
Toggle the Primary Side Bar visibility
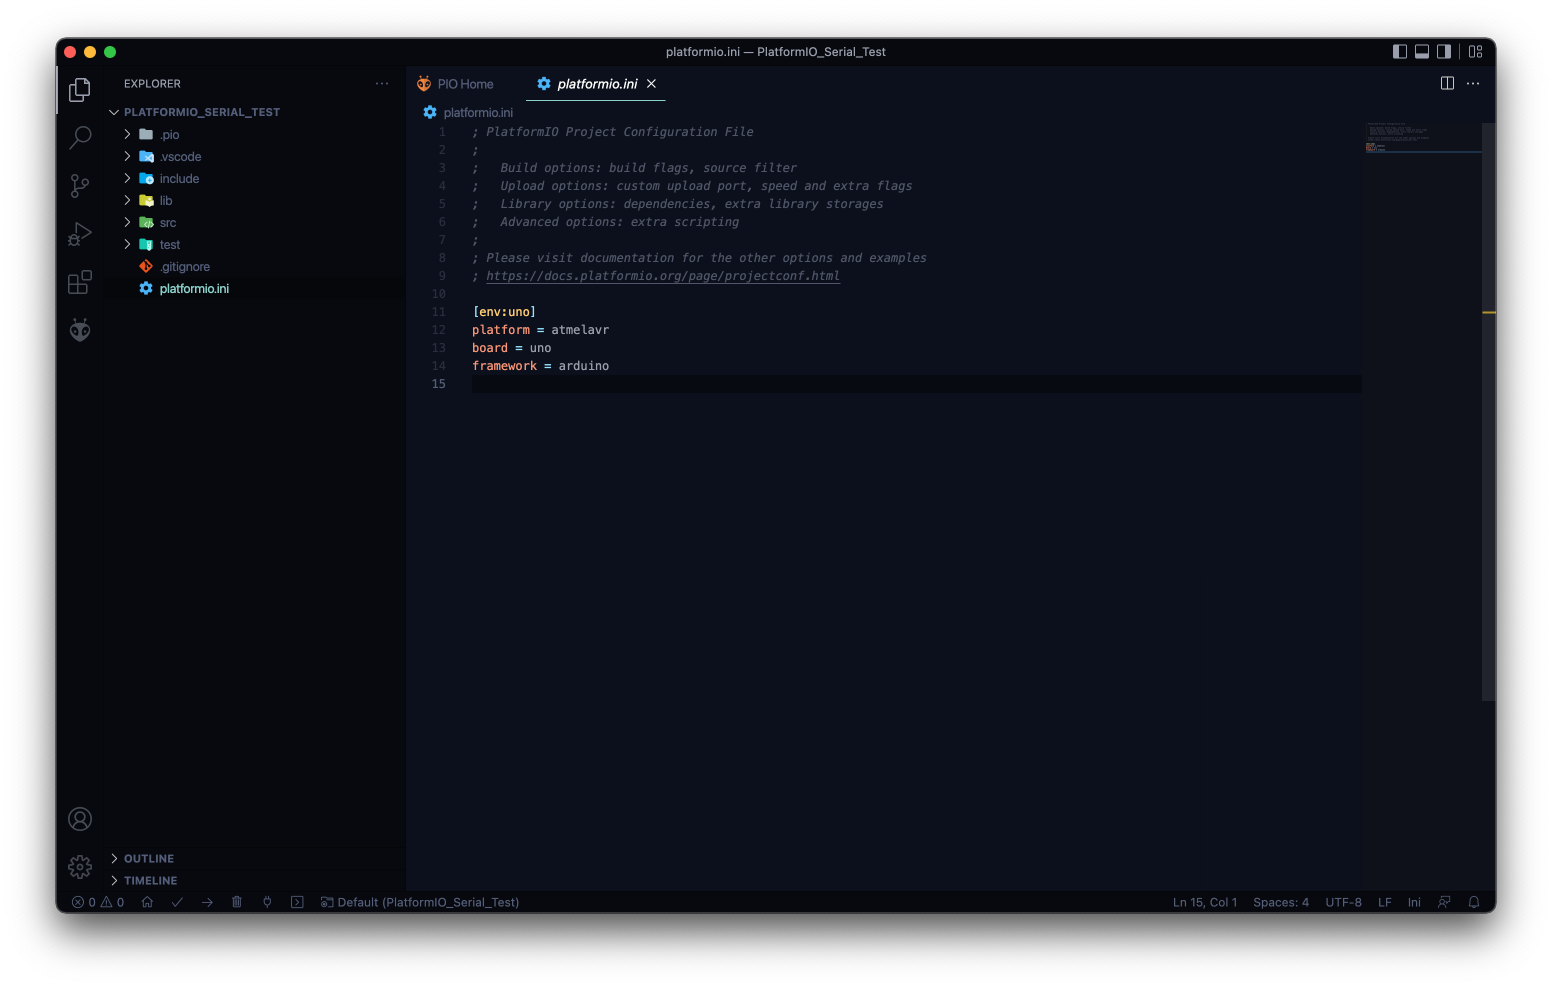(1400, 52)
